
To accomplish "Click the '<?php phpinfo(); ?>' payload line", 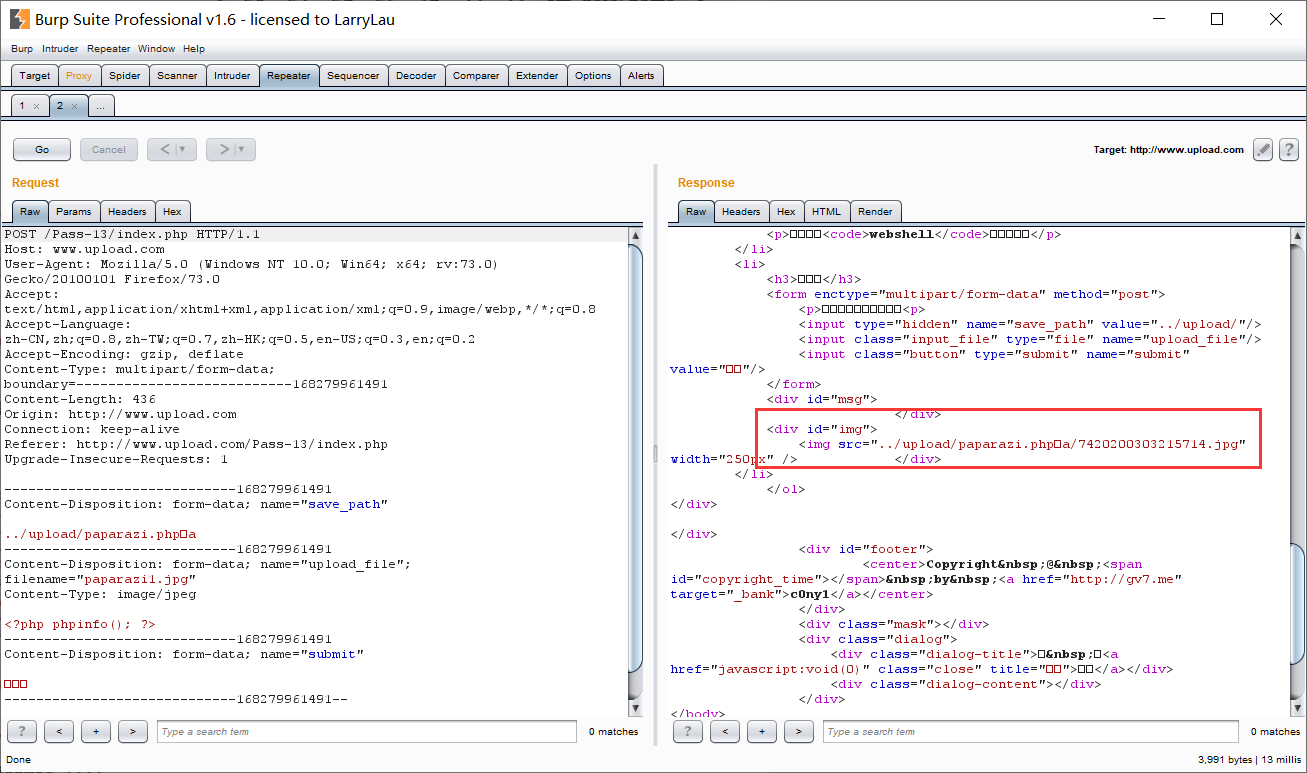I will (80, 624).
